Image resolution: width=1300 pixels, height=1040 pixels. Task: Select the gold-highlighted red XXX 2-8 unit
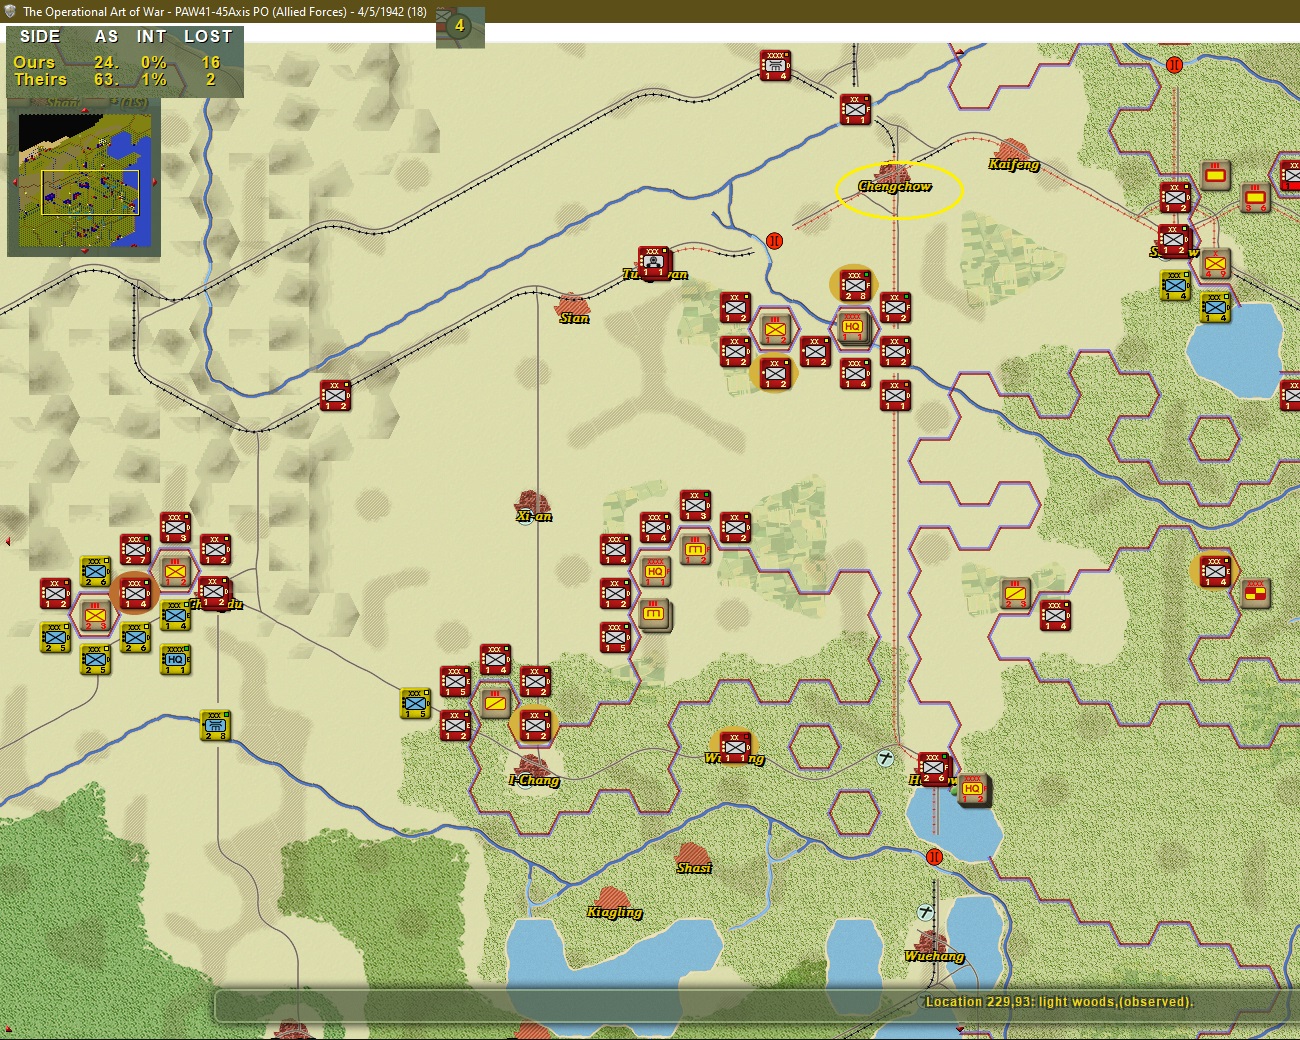coord(855,285)
